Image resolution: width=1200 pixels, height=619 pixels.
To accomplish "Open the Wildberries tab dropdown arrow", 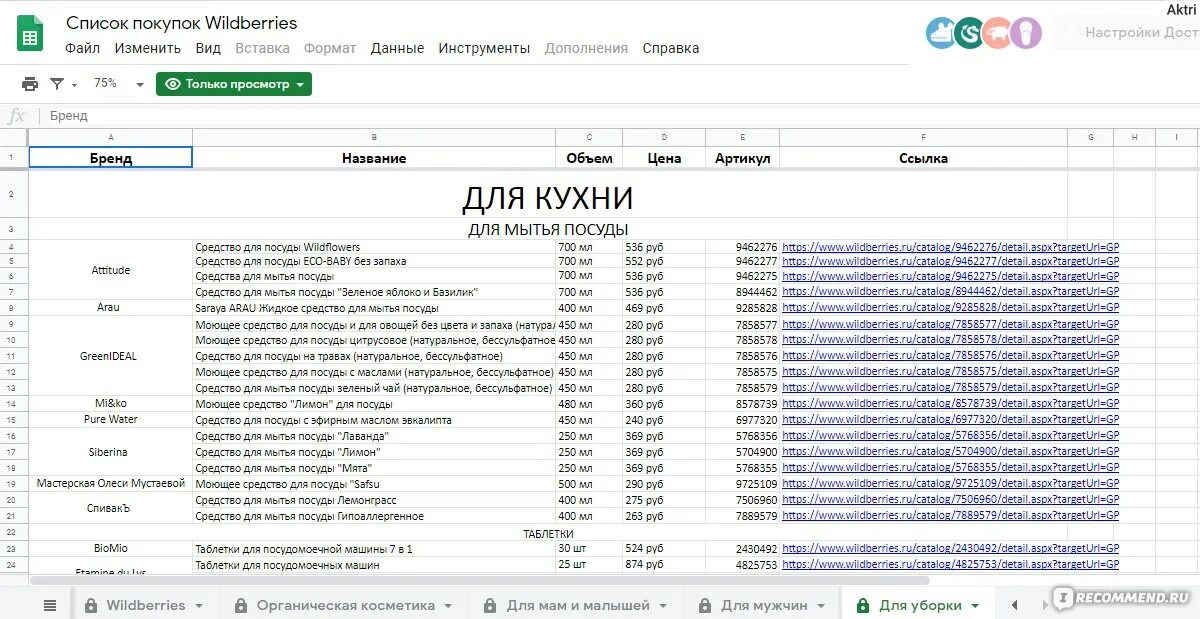I will tap(199, 606).
